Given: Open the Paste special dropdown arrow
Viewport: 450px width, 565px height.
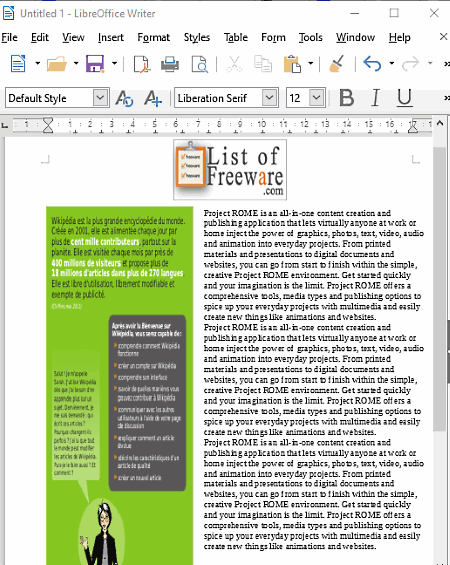Looking at the screenshot, I should tap(311, 64).
